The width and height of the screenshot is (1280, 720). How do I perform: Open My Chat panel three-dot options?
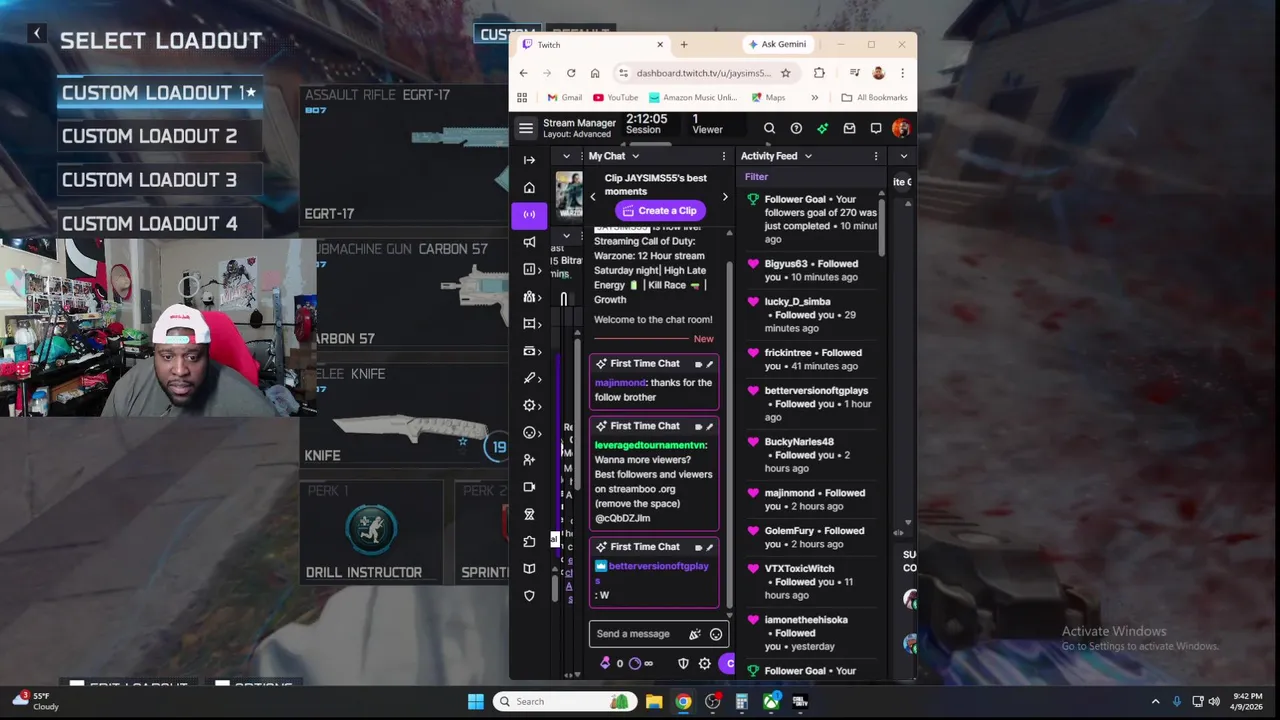point(723,156)
